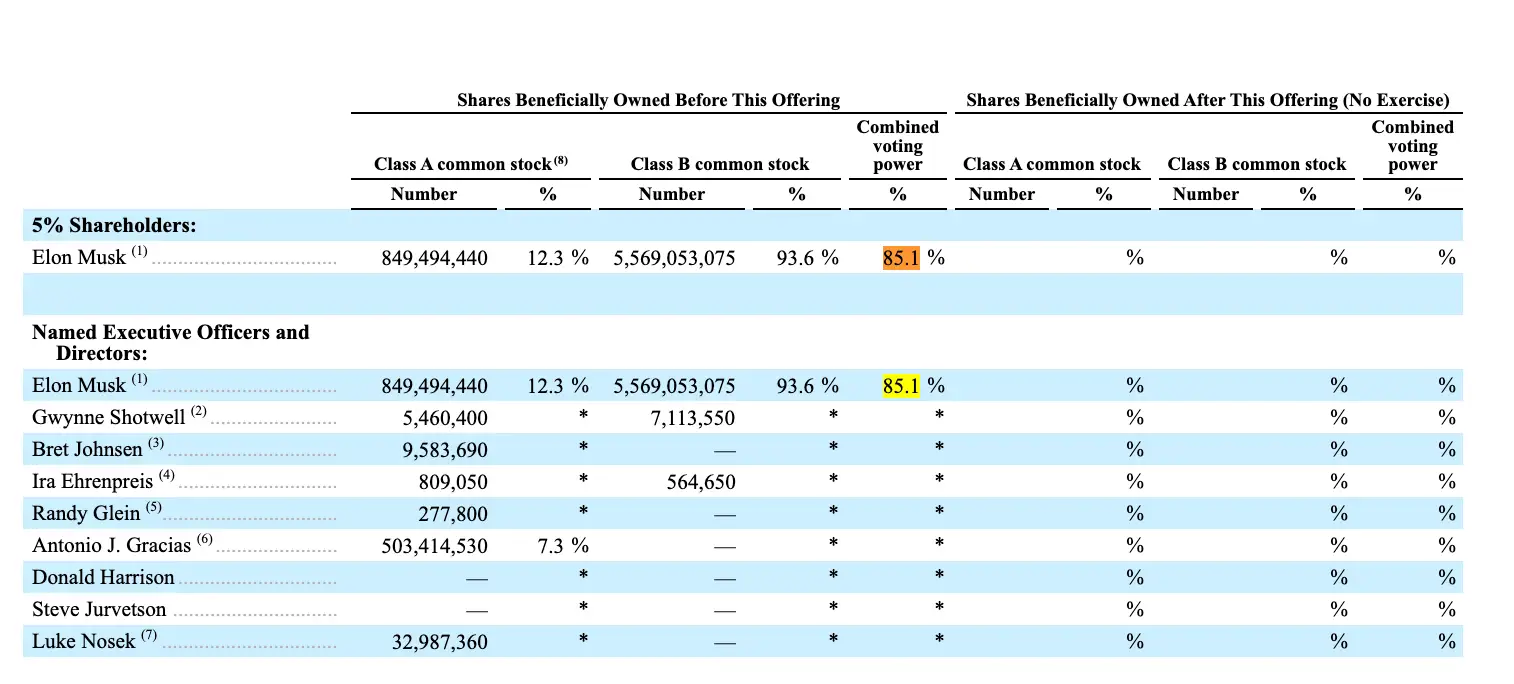
Task: Click Ira Ehrenpreis's 809,050 value
Action: (453, 483)
